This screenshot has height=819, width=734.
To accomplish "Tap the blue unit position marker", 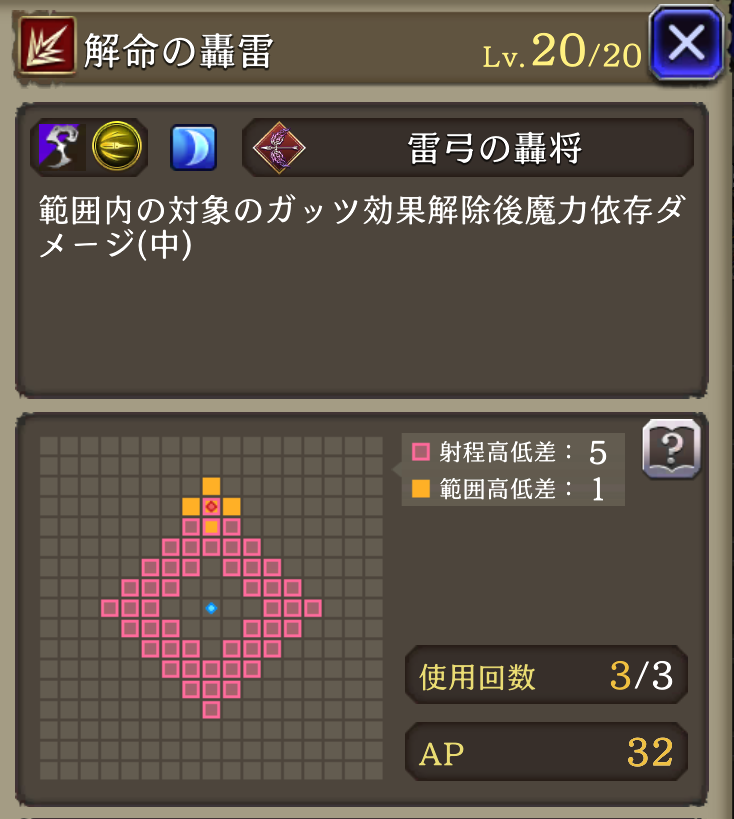I will click(211, 608).
